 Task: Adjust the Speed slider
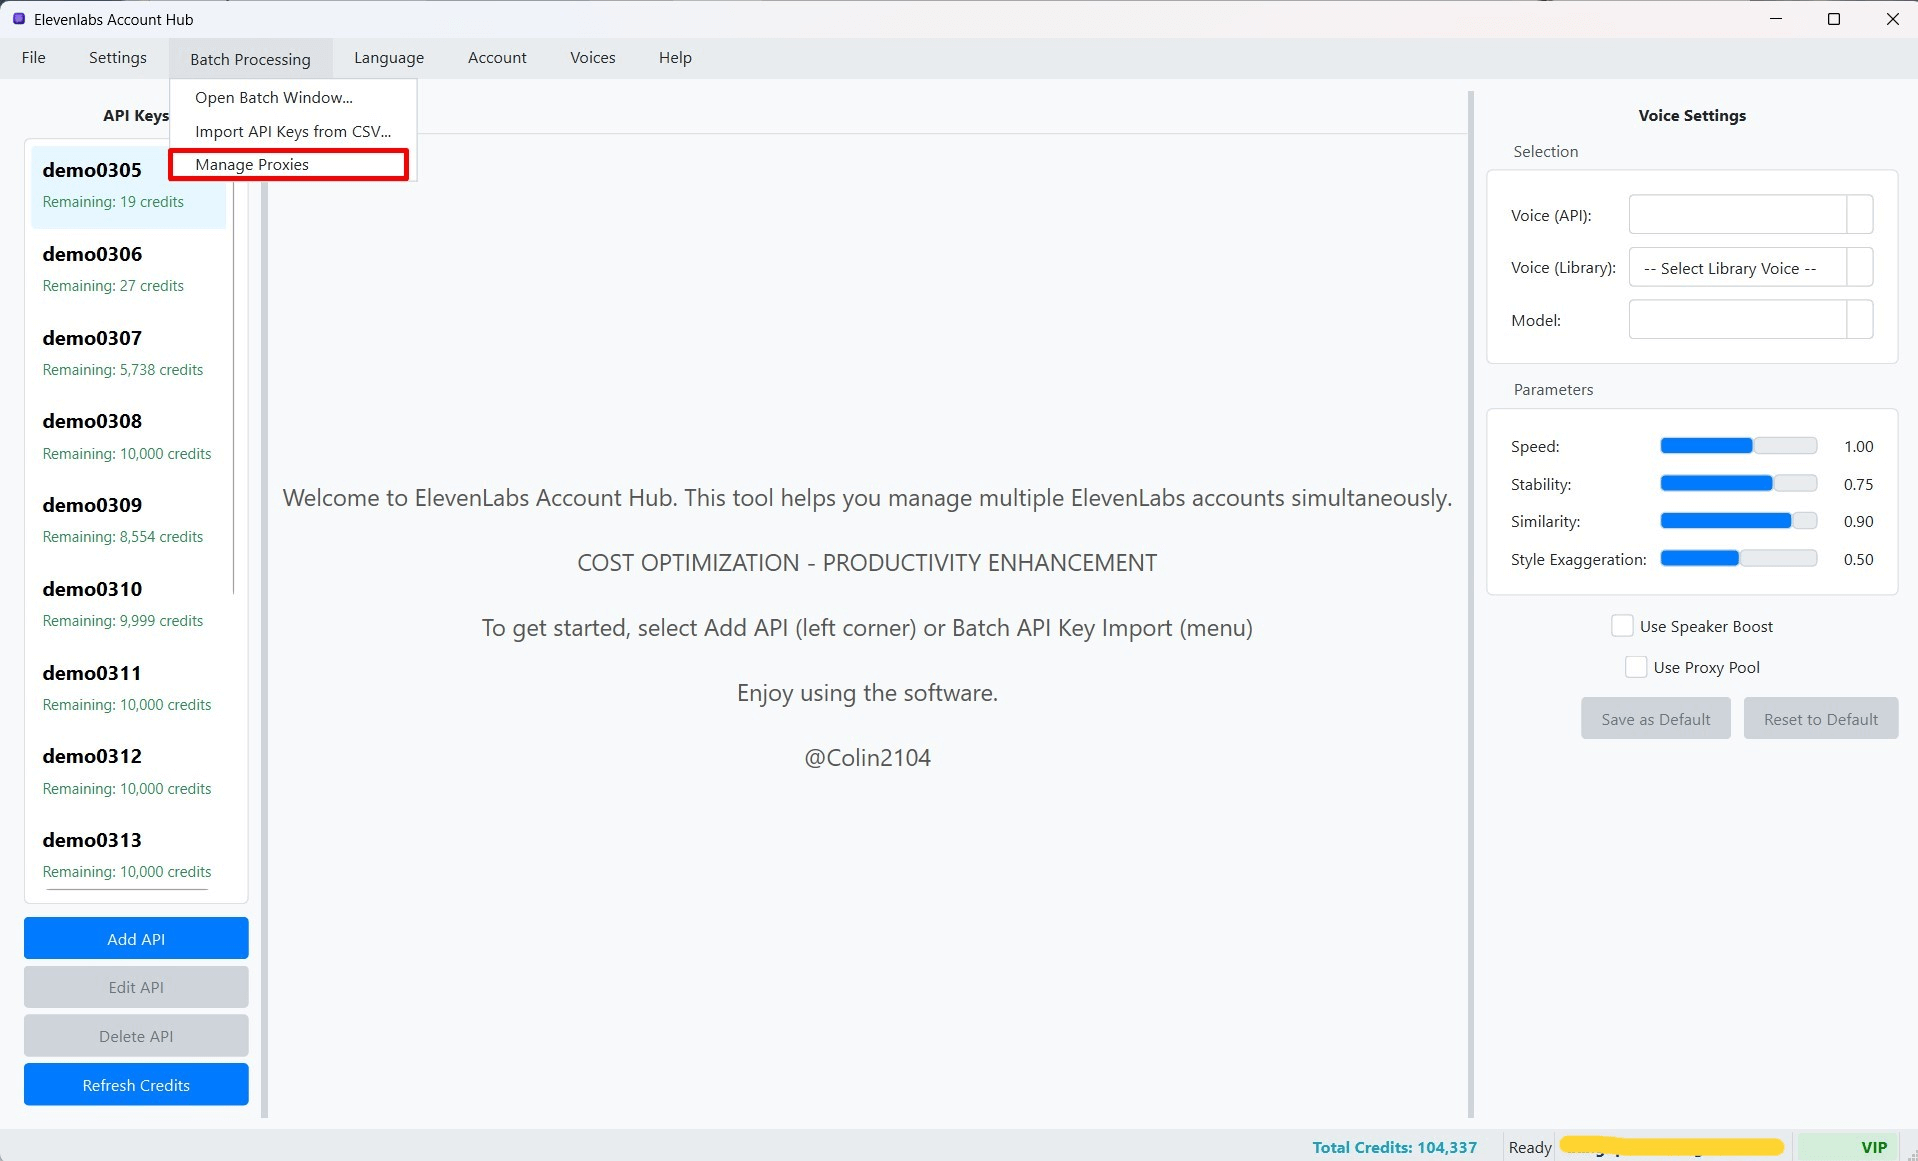point(1738,446)
